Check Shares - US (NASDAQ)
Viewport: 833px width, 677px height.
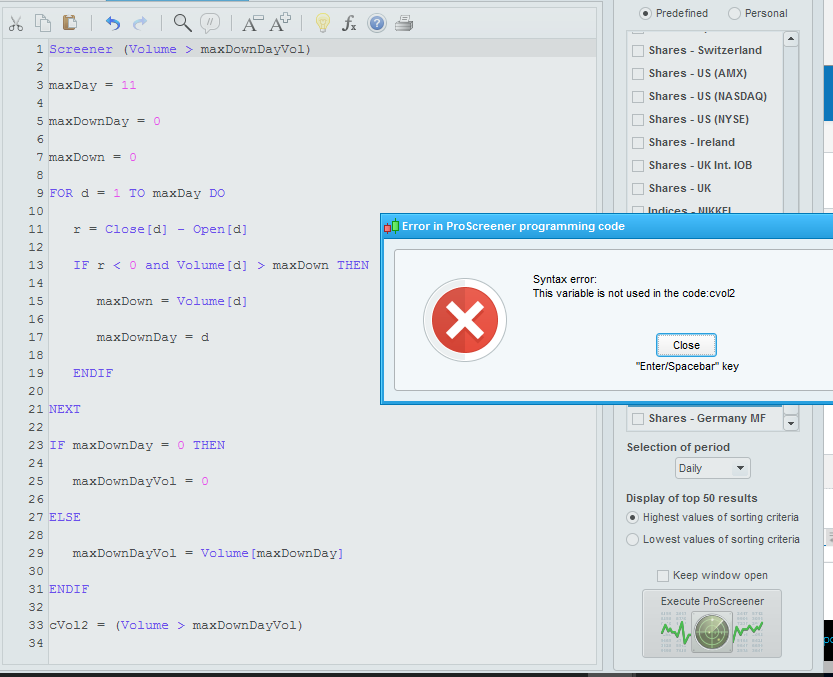coord(638,97)
